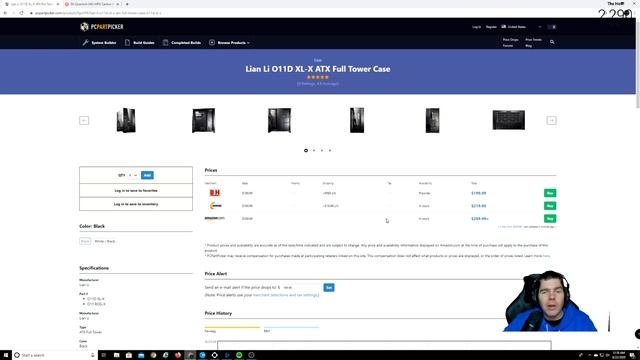Screen dimensions: 640x360
Task: Select the third carousel page dot
Action: click(322, 151)
